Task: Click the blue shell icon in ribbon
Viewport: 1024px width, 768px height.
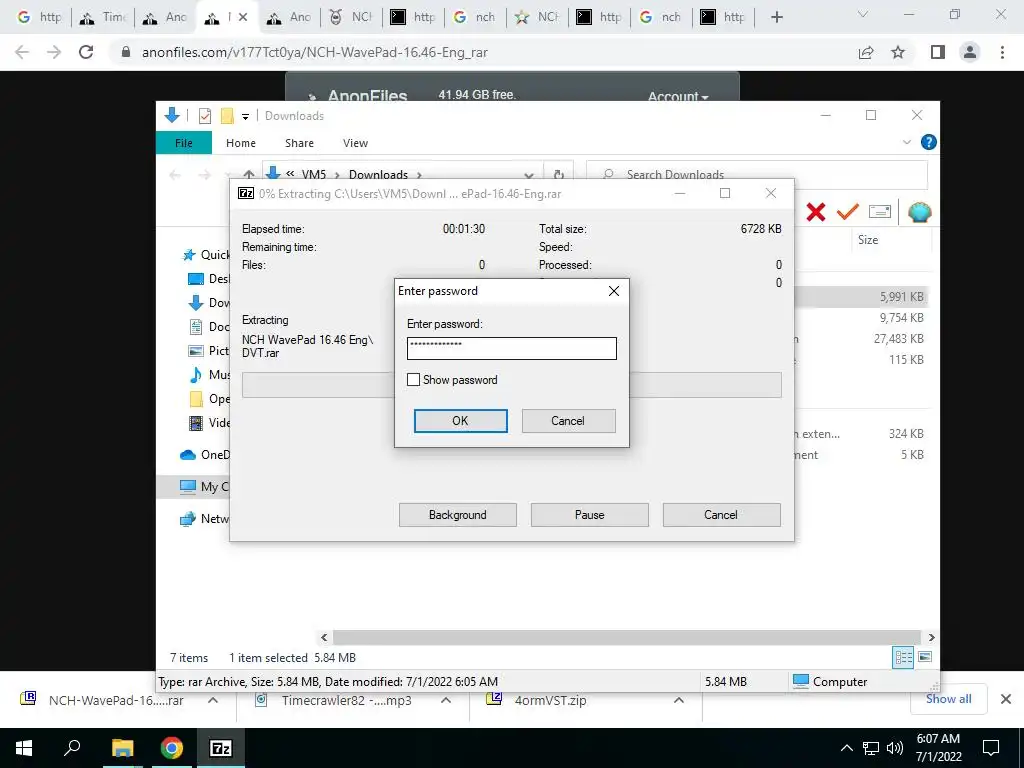Action: pyautogui.click(x=920, y=212)
